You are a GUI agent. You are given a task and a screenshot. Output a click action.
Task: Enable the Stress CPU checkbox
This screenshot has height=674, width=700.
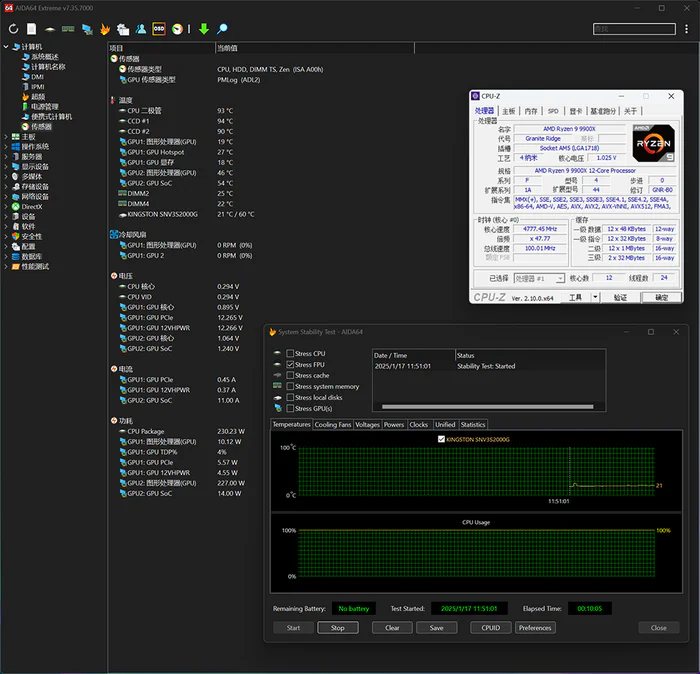coord(290,354)
